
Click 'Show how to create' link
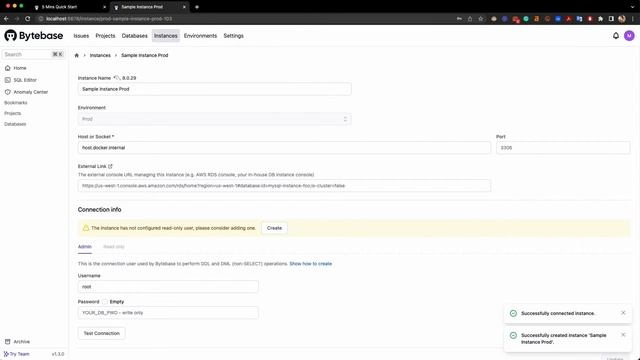point(311,264)
